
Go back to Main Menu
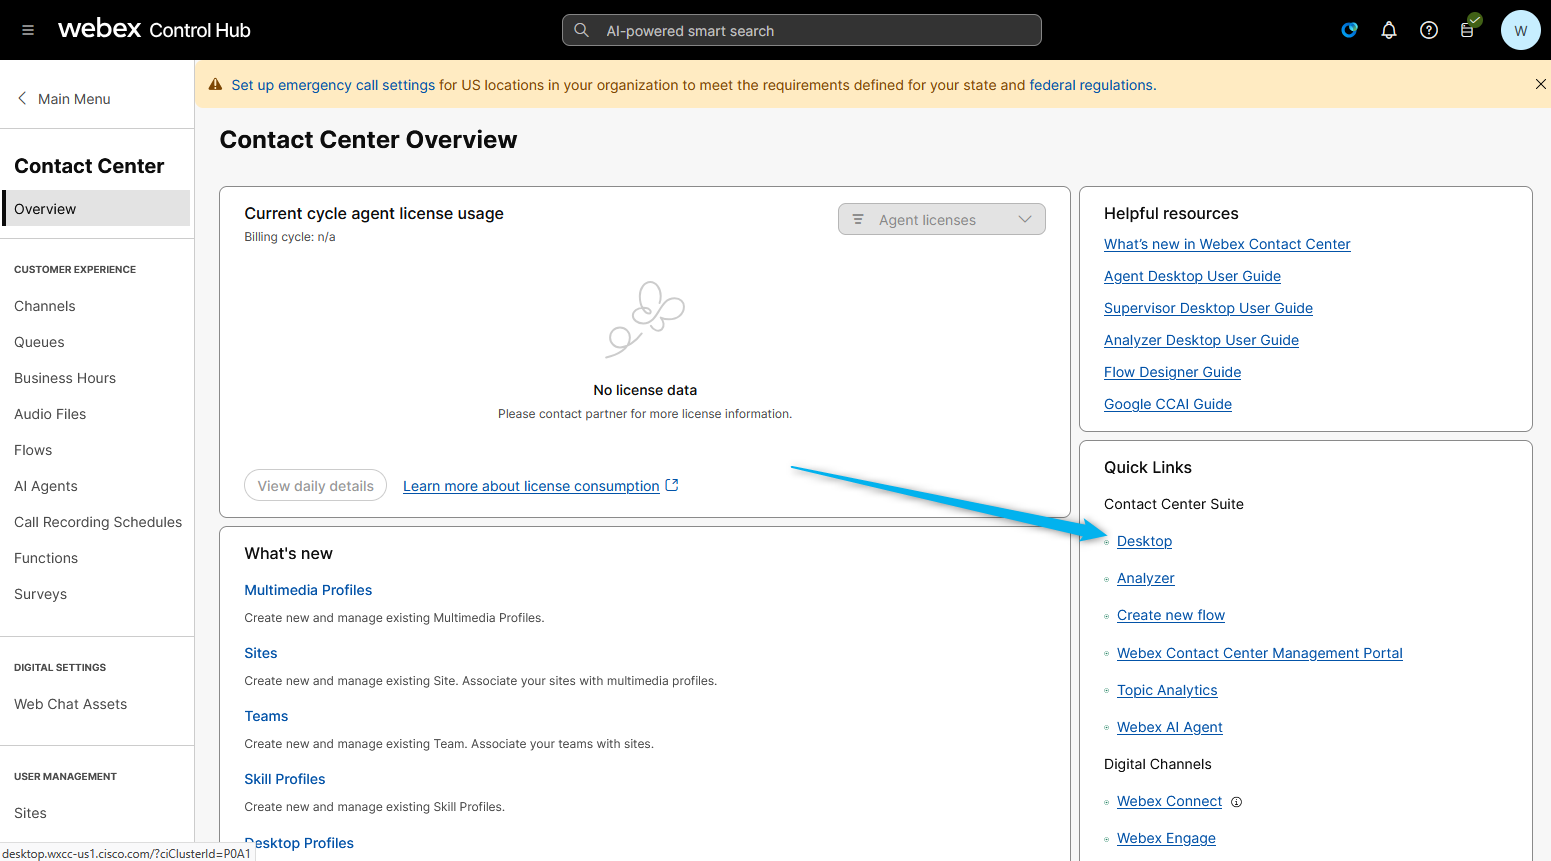coord(64,99)
